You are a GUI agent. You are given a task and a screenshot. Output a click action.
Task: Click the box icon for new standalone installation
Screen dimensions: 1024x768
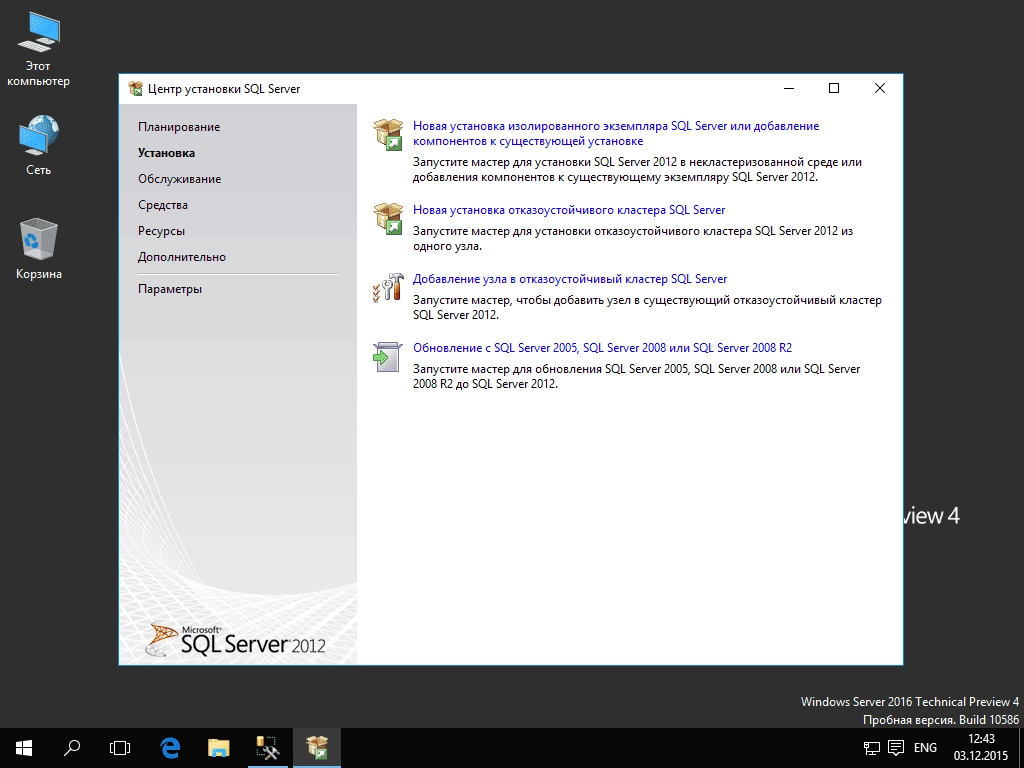point(388,135)
